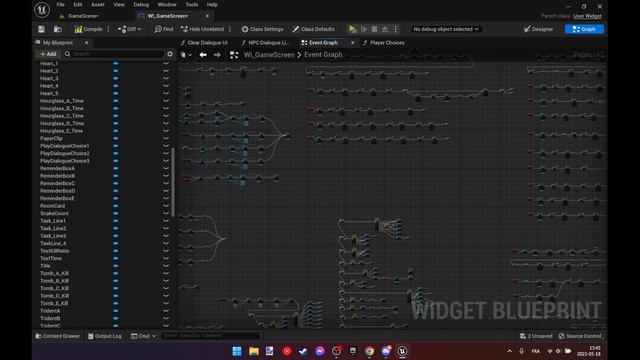
Task: Open Class Settings
Action: (x=262, y=29)
